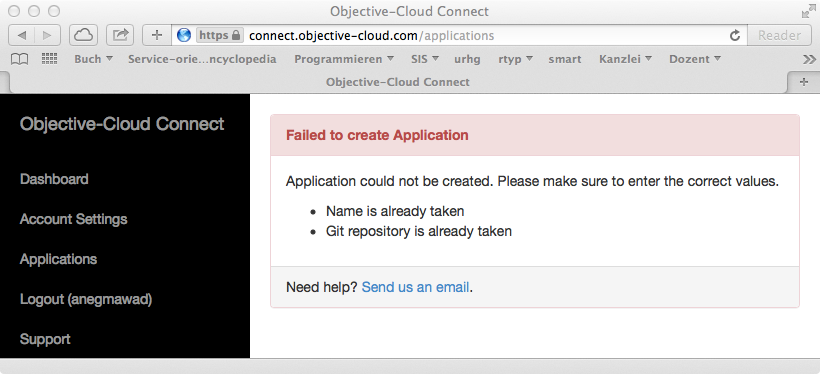Click the plus add-bookmark button
This screenshot has height=374, width=820.
point(156,35)
